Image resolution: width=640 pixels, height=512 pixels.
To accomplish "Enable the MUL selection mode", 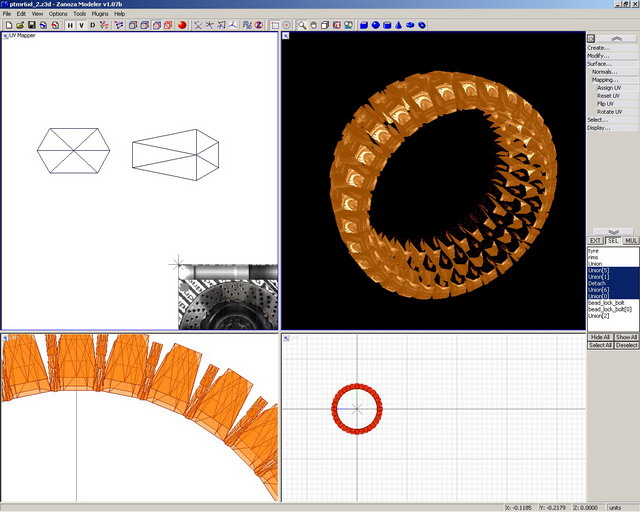I will tap(630, 240).
